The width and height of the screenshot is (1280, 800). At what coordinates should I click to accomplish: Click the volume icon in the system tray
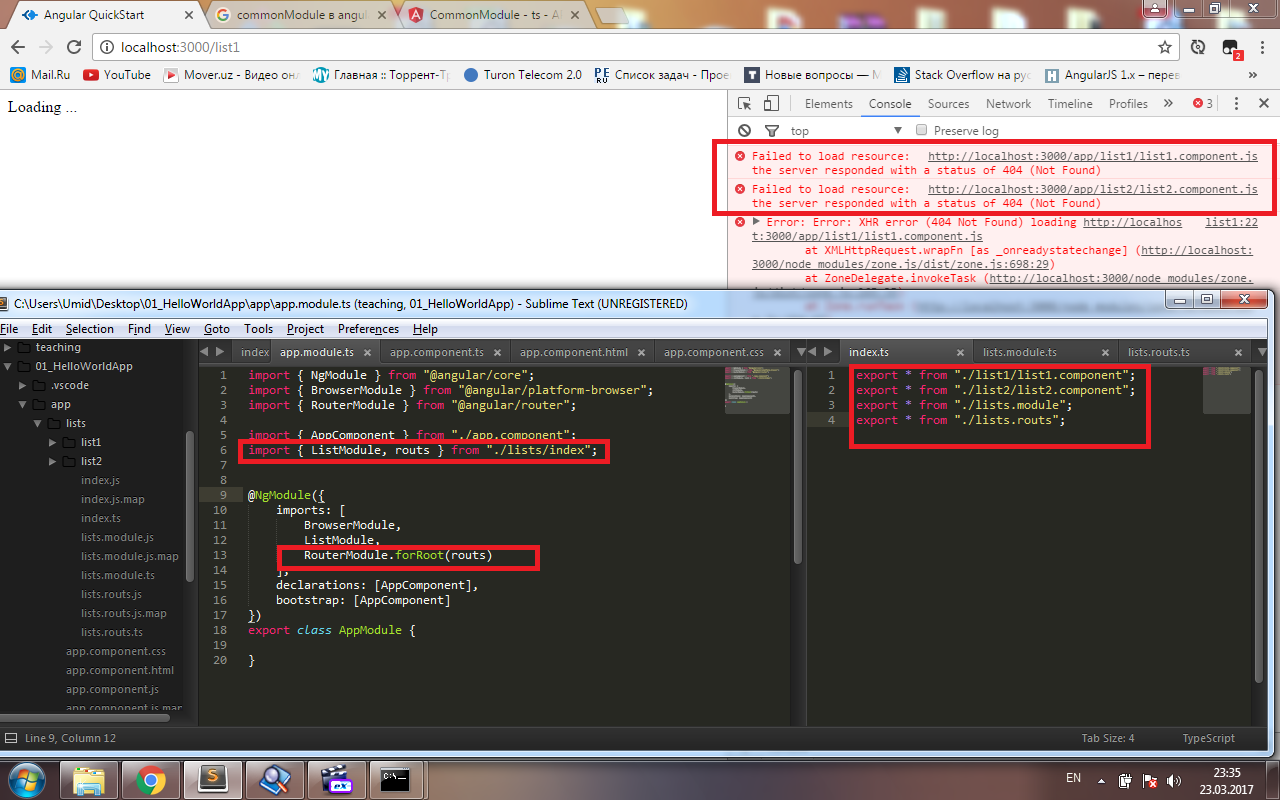[1174, 780]
